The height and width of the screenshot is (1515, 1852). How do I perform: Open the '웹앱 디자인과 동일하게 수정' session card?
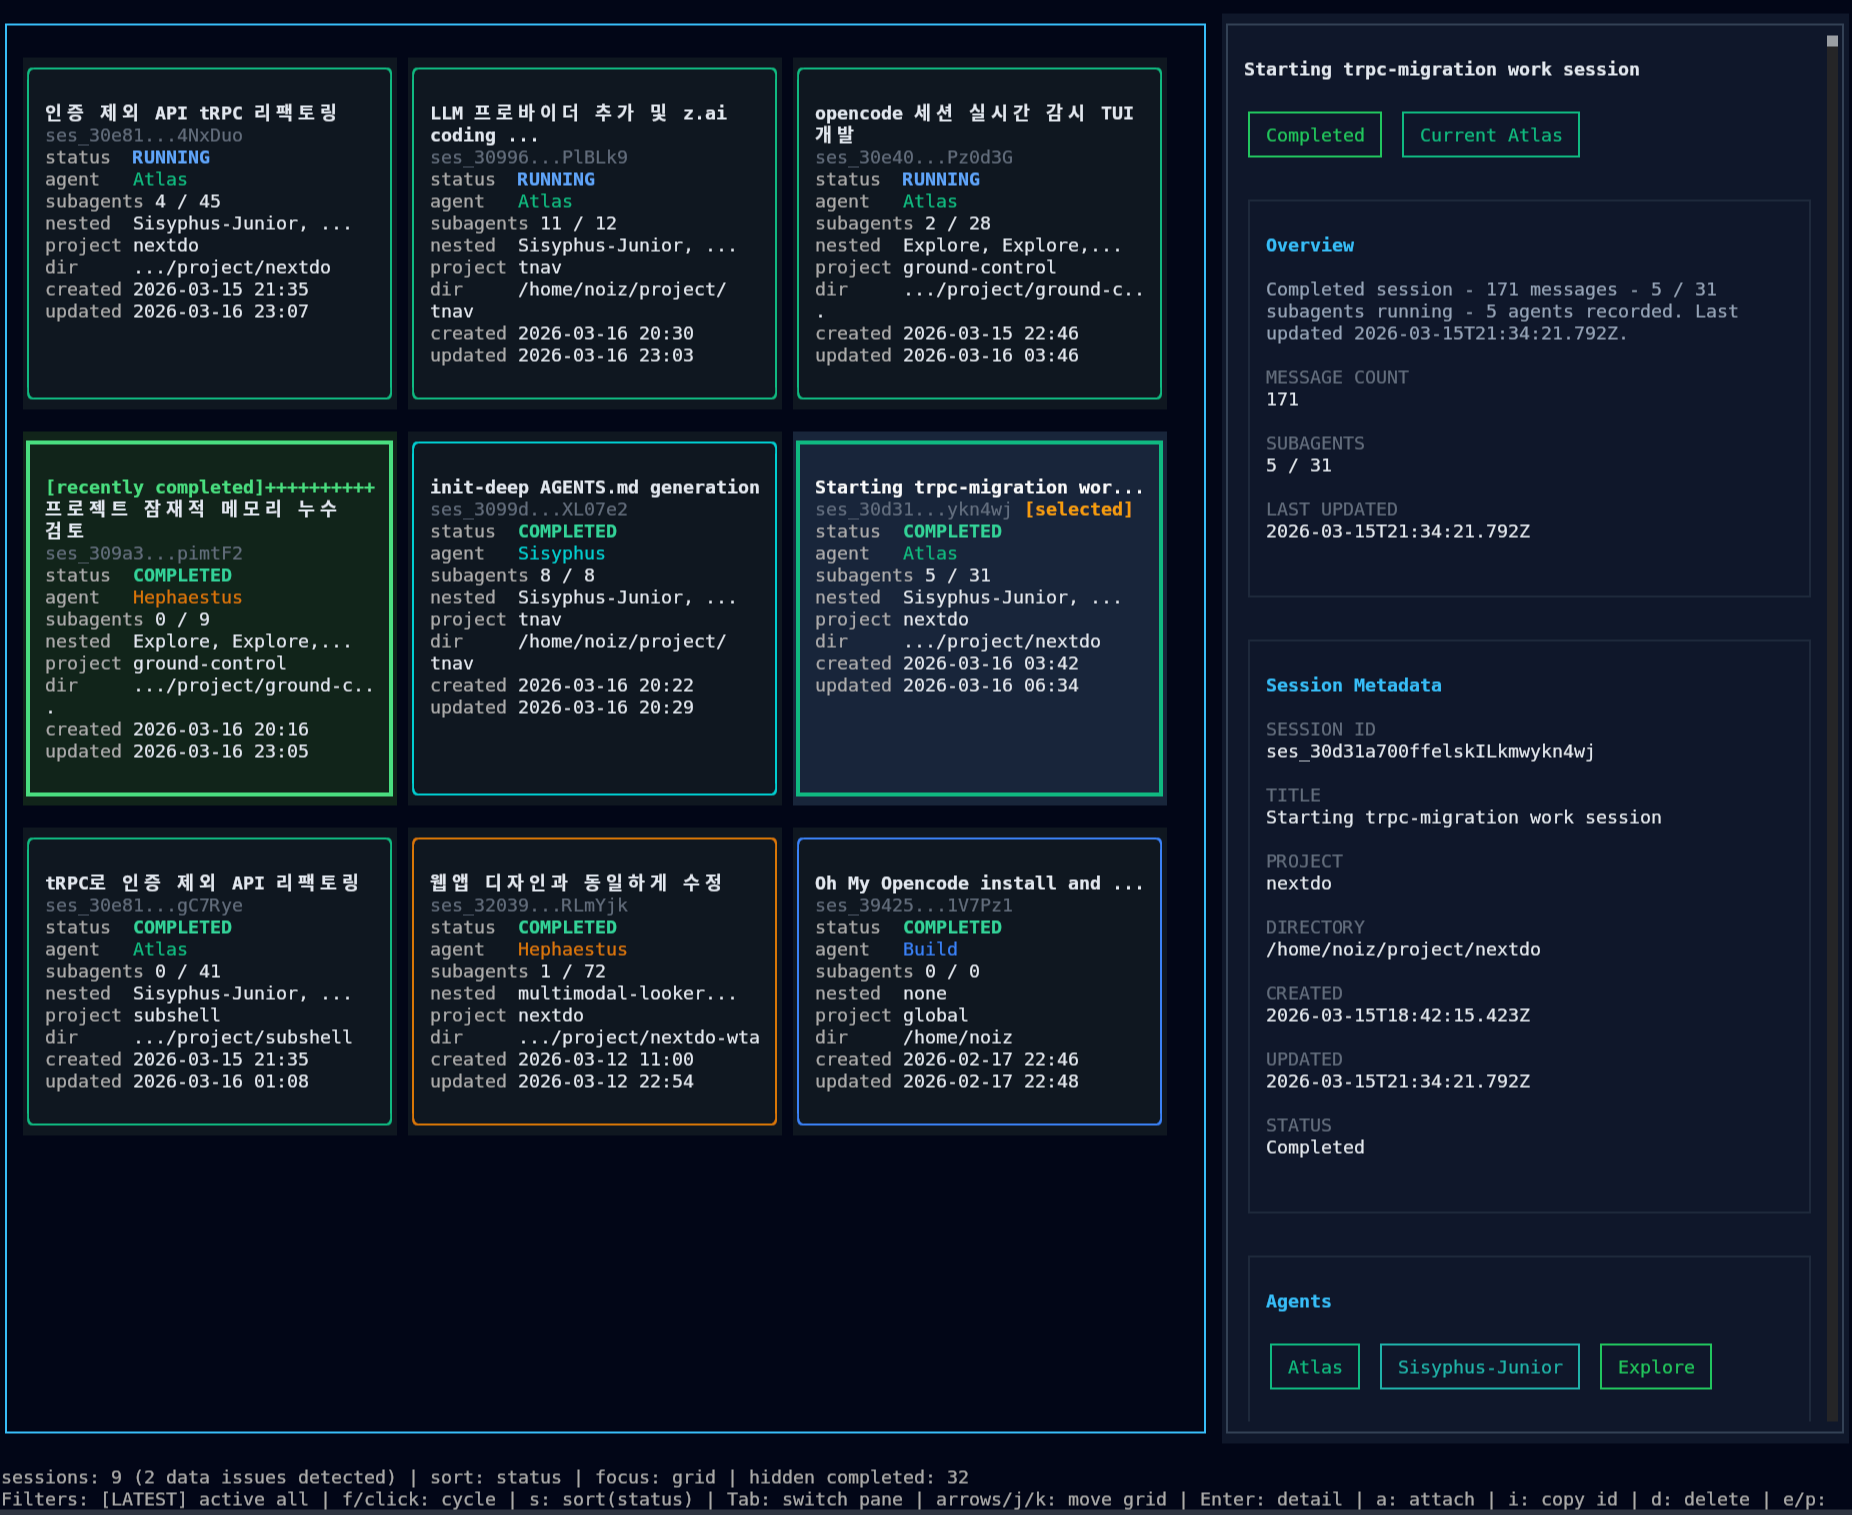tap(594, 981)
